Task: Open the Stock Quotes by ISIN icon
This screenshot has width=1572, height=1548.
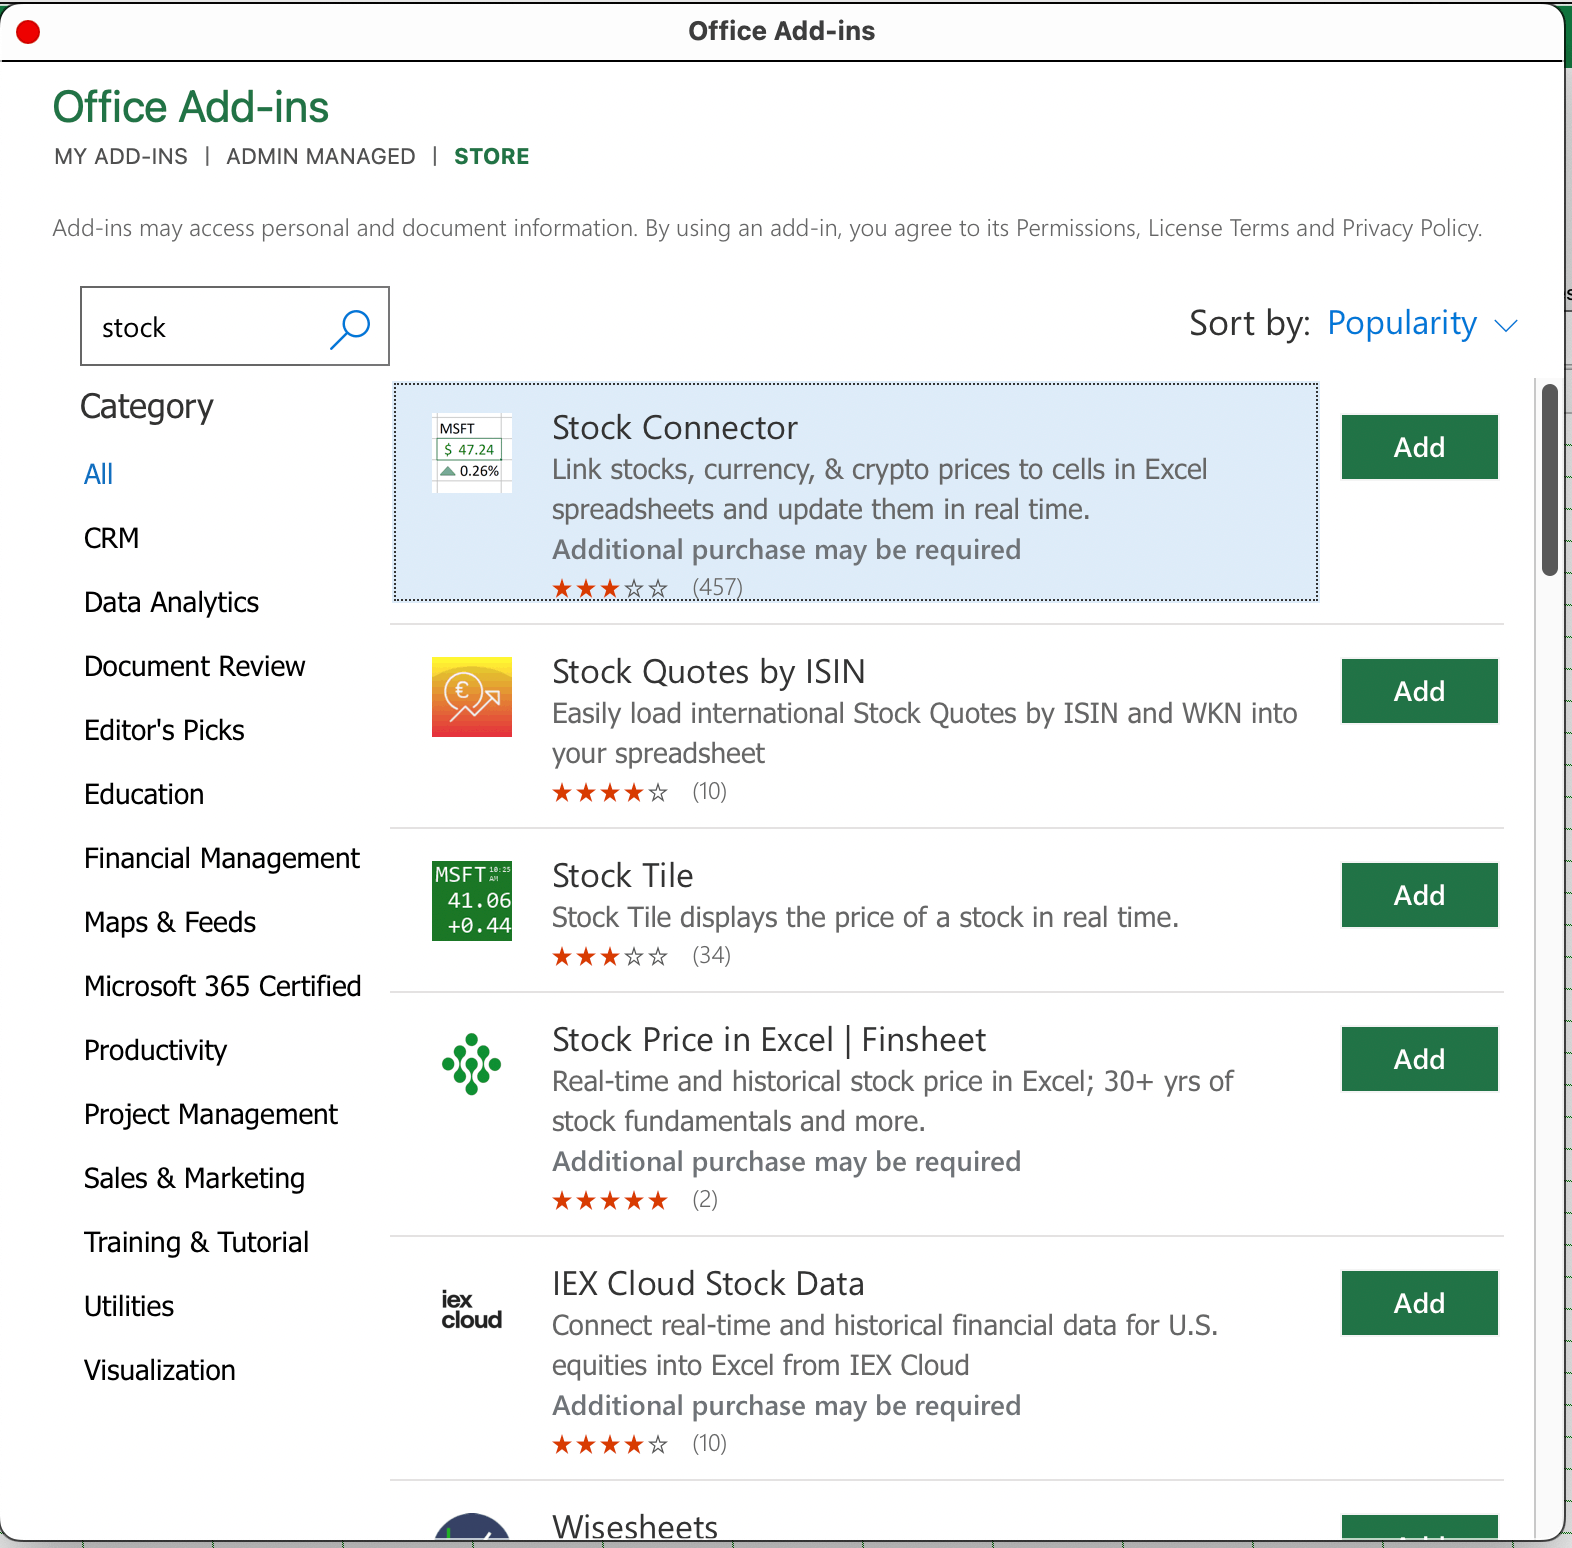Action: pyautogui.click(x=472, y=697)
